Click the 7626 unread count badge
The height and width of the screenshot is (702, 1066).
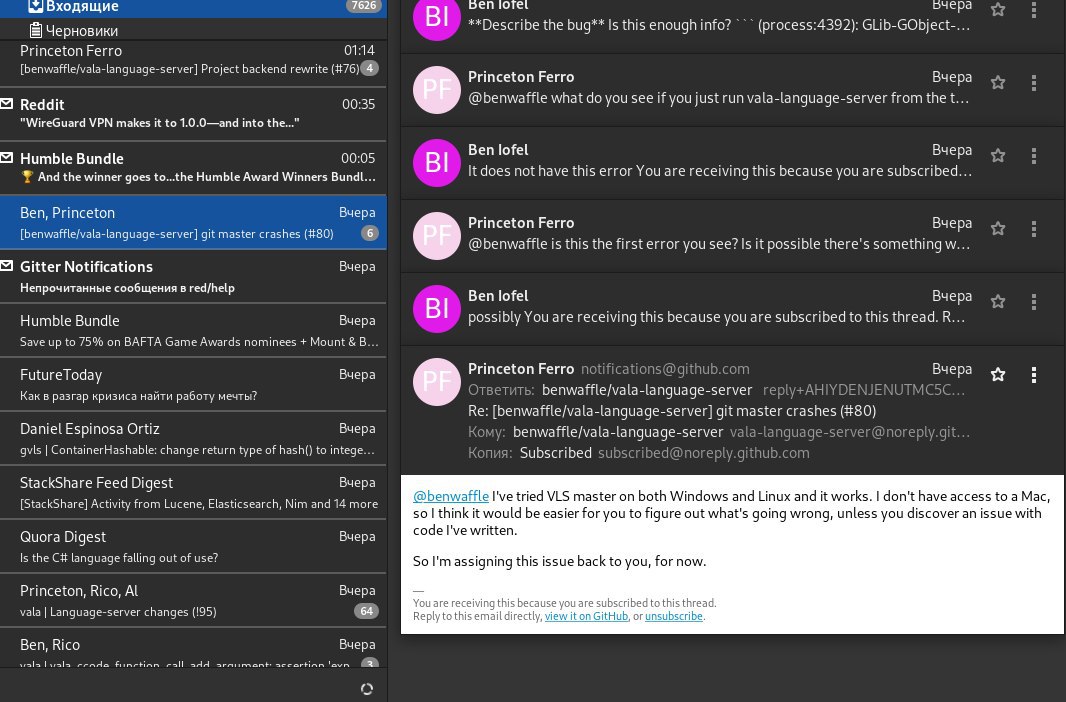click(x=363, y=5)
